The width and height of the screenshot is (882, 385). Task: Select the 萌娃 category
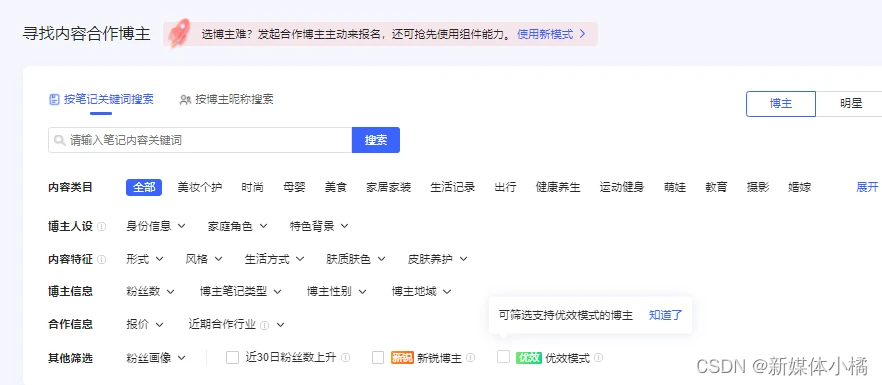674,187
